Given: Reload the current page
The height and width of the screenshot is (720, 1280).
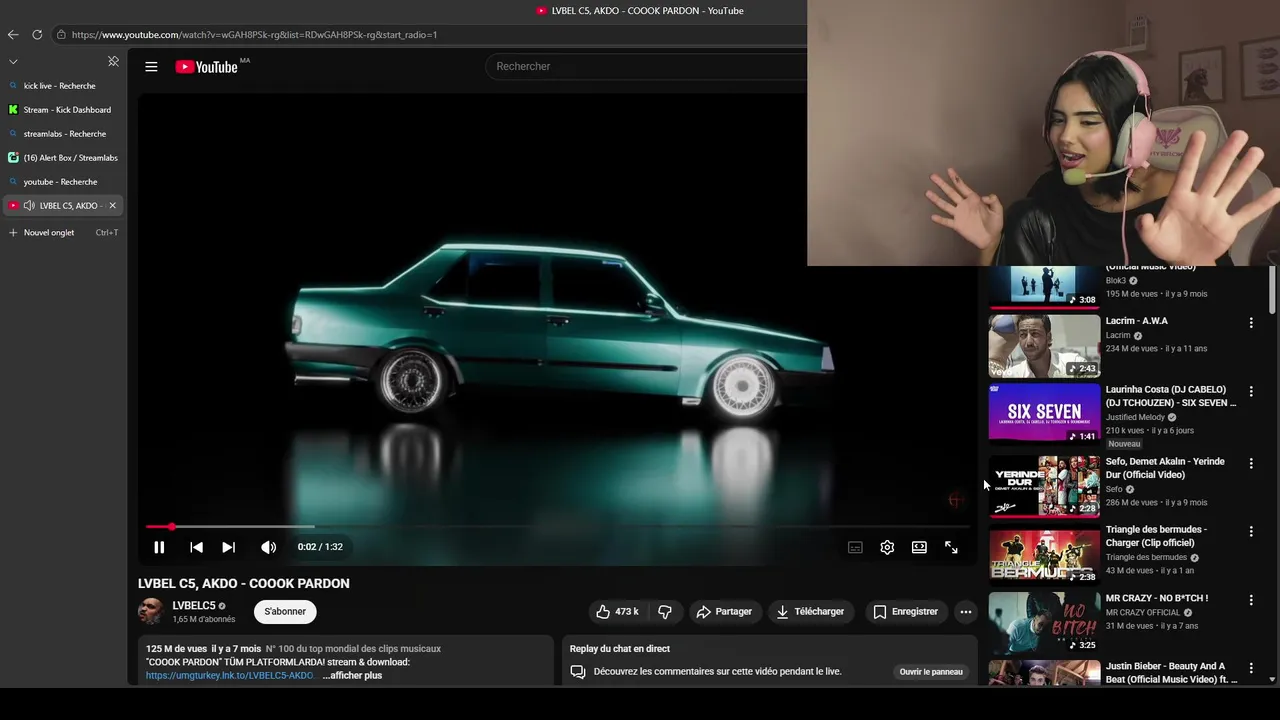Looking at the screenshot, I should point(37,34).
